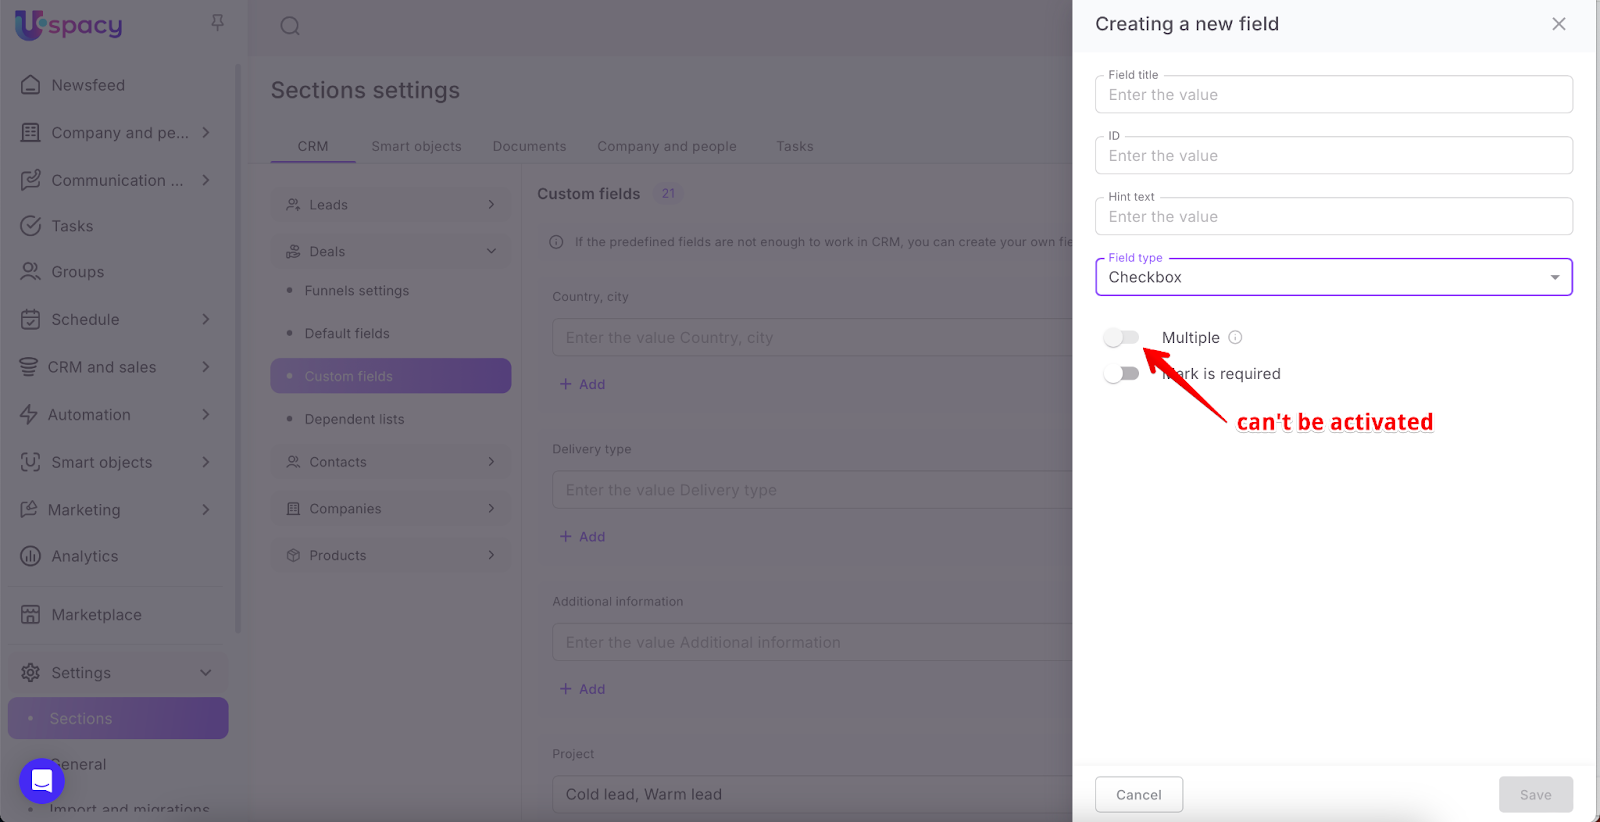The height and width of the screenshot is (822, 1600).
Task: Open the Field type dropdown
Action: click(x=1333, y=277)
